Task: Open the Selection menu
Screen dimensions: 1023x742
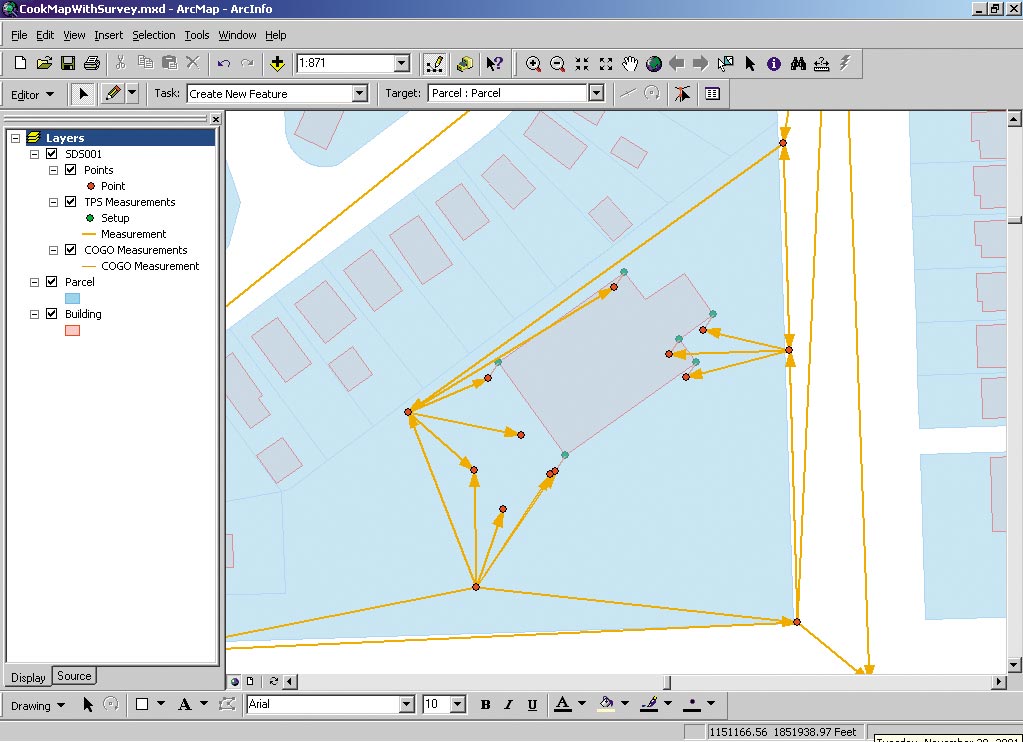Action: (153, 35)
